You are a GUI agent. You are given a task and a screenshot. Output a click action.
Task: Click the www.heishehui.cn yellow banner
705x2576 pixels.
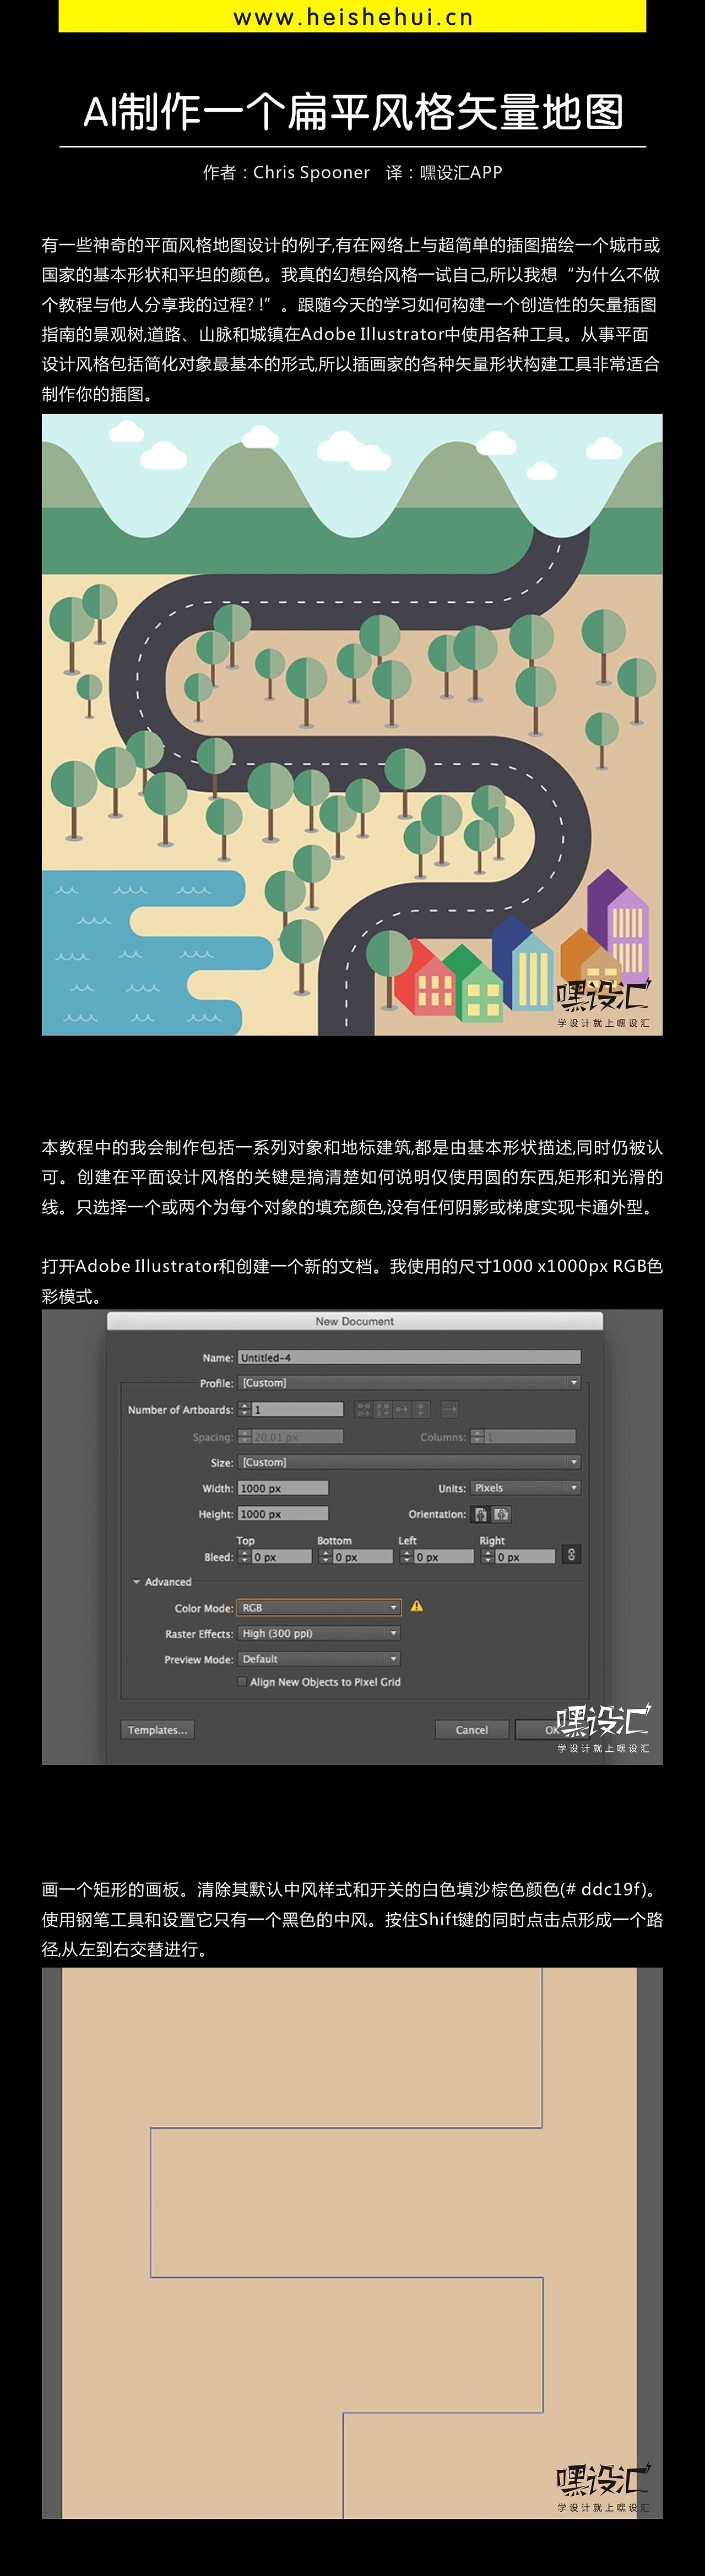pyautogui.click(x=352, y=16)
